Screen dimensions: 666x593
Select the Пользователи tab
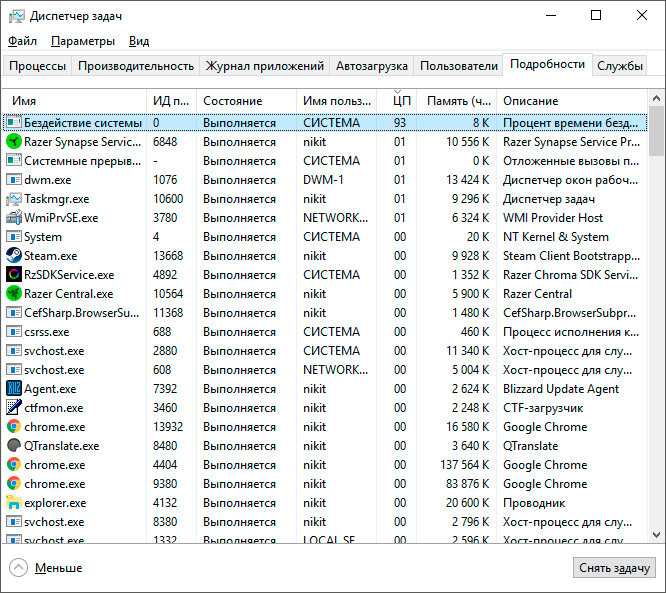pos(458,66)
